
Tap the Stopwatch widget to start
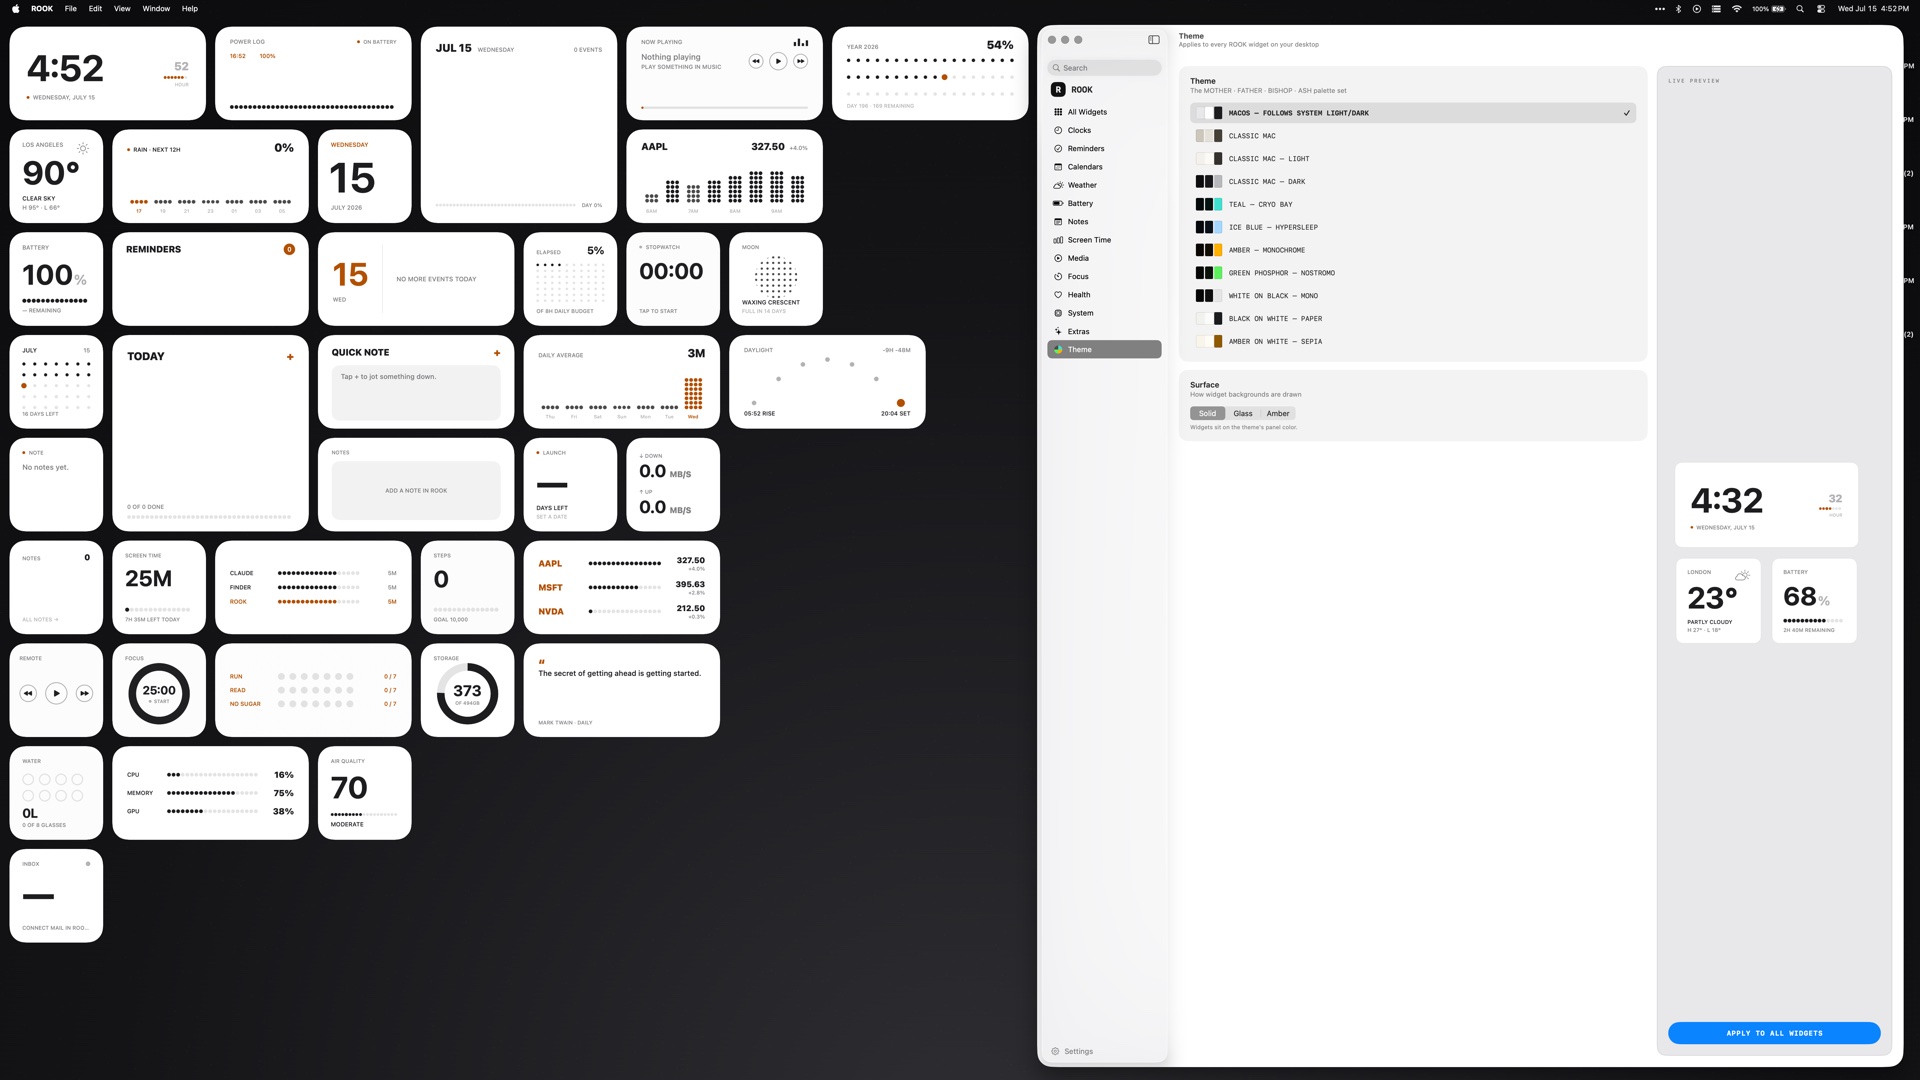coord(673,279)
